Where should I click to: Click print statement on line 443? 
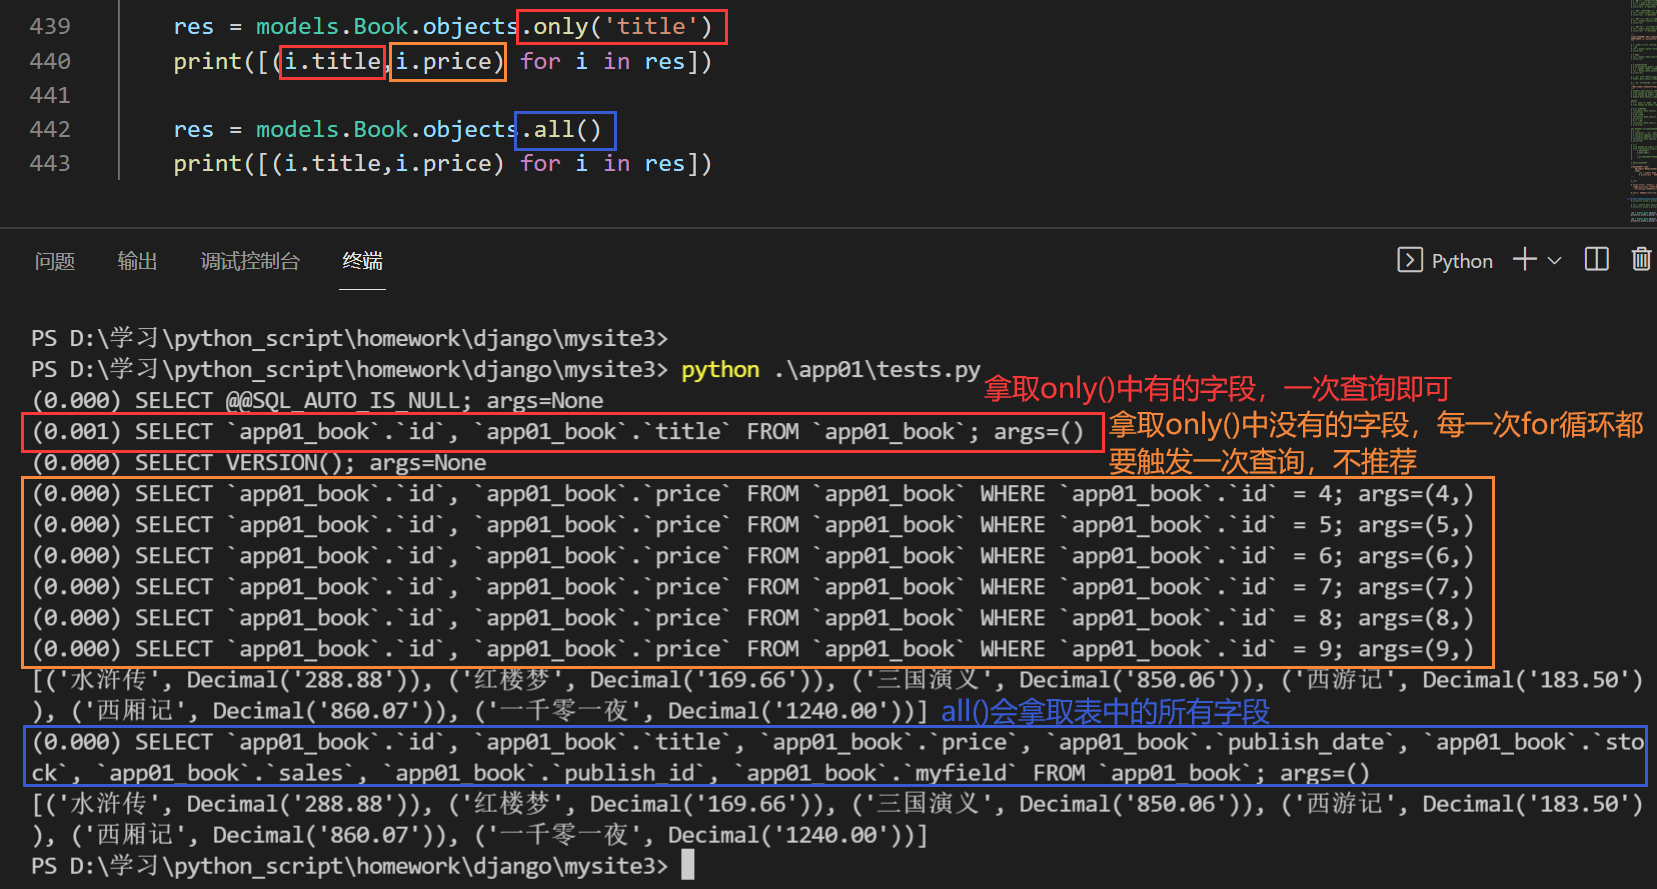[x=443, y=163]
